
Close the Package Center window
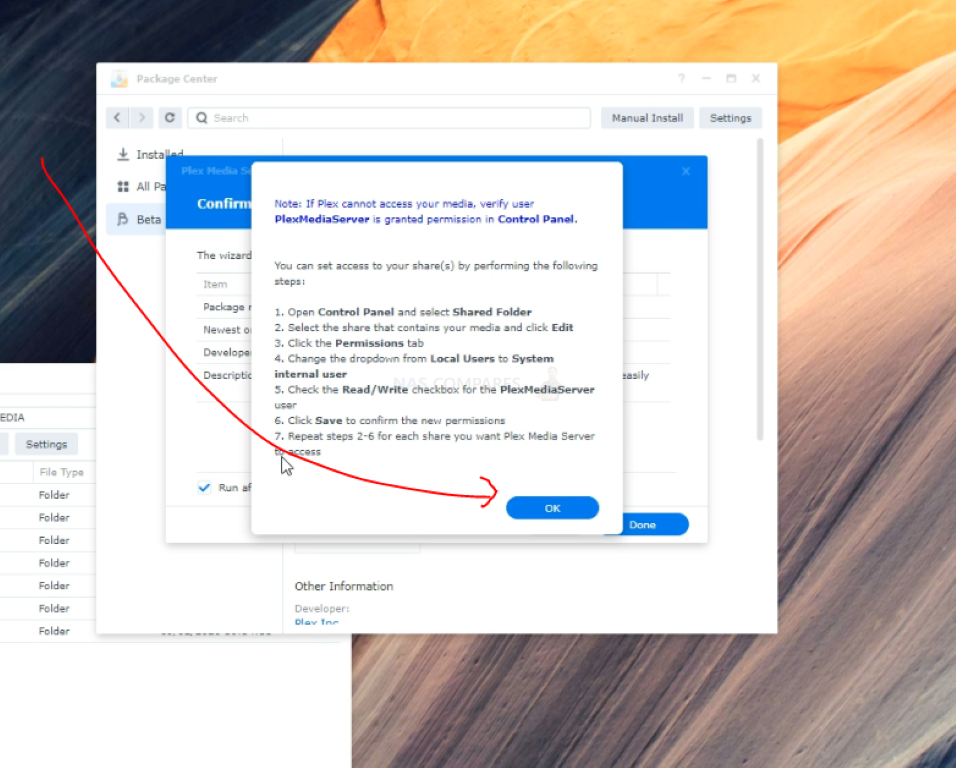point(756,79)
